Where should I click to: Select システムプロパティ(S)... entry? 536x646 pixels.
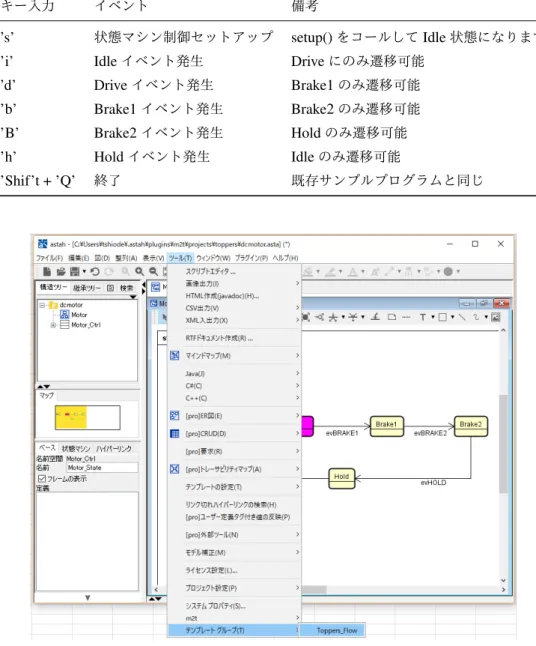[x=234, y=606]
